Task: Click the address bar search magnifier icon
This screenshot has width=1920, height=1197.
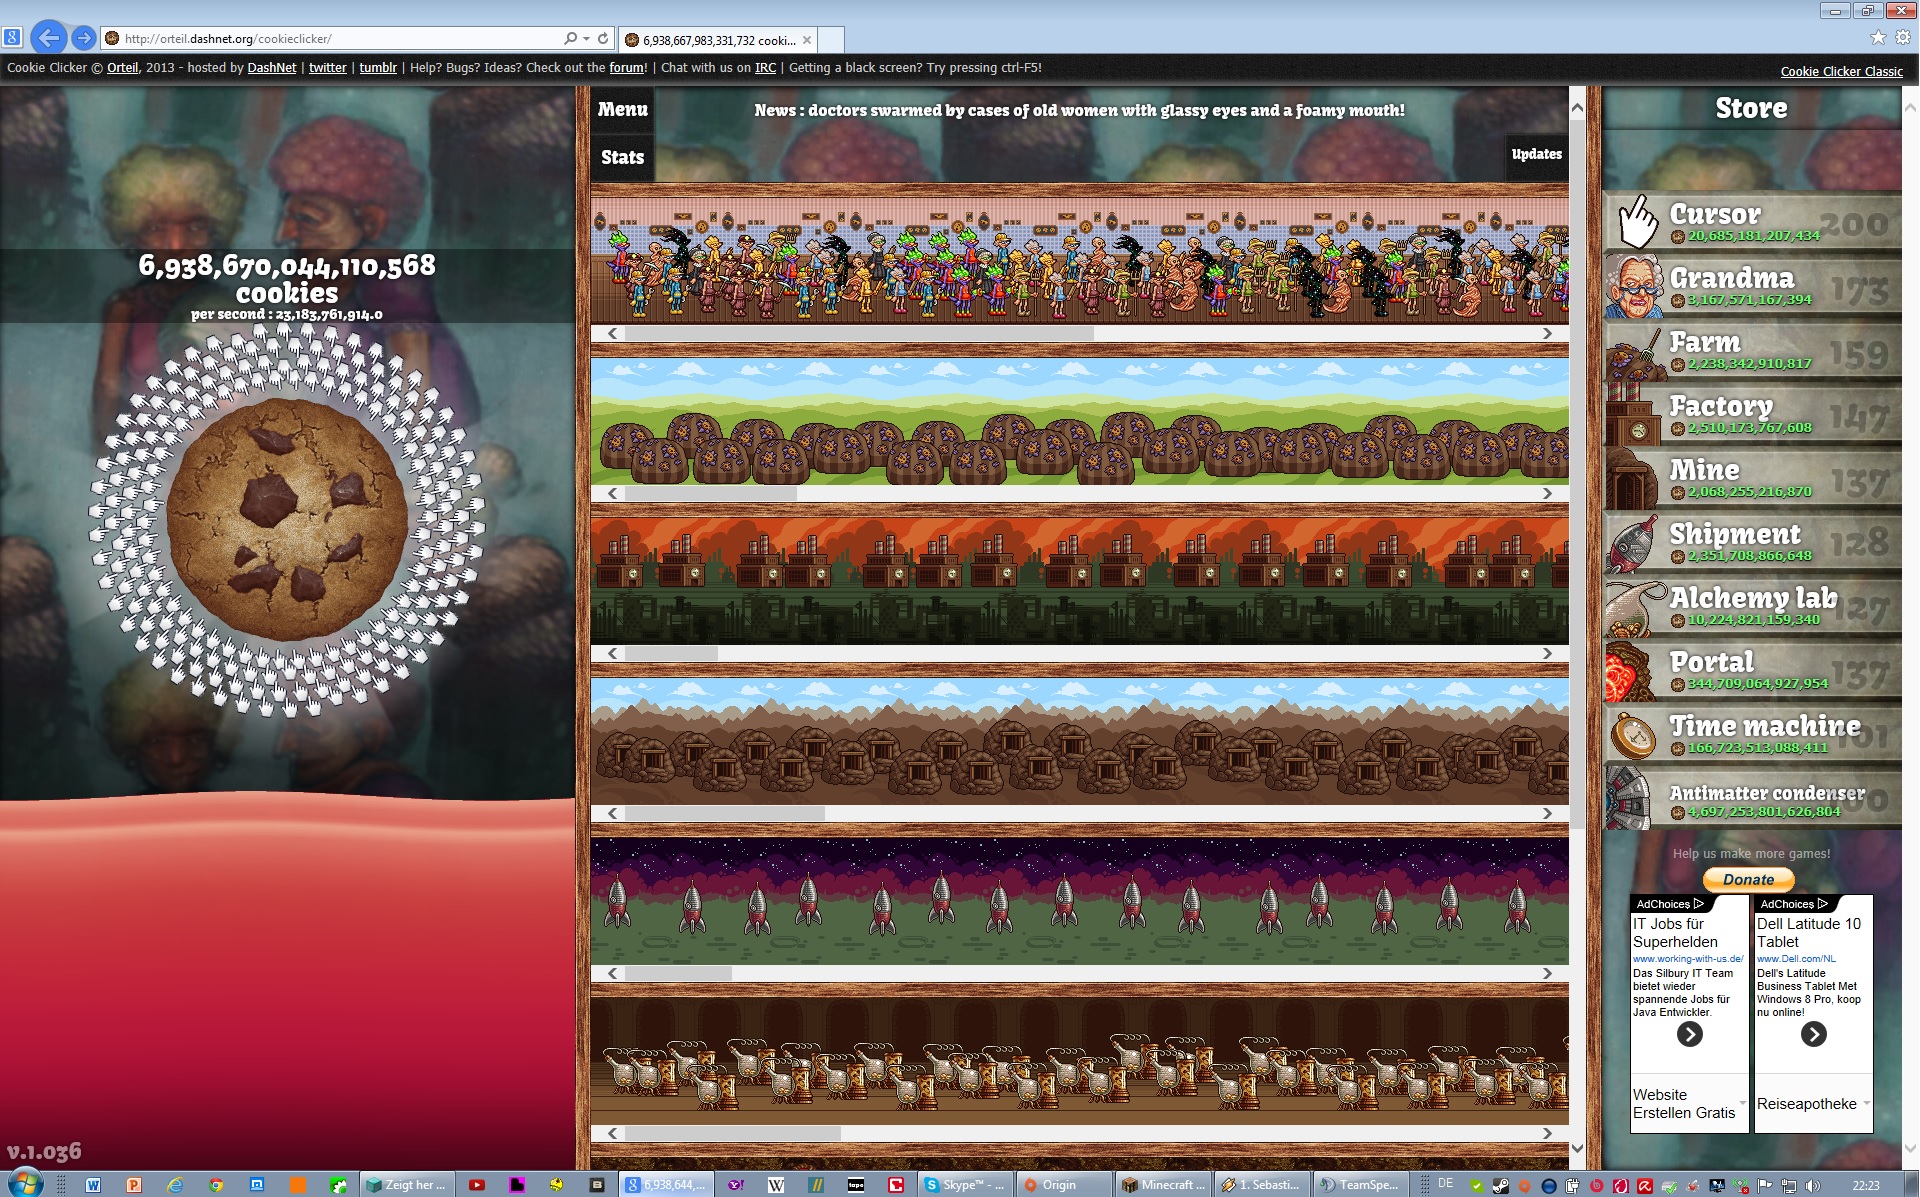Action: (570, 38)
